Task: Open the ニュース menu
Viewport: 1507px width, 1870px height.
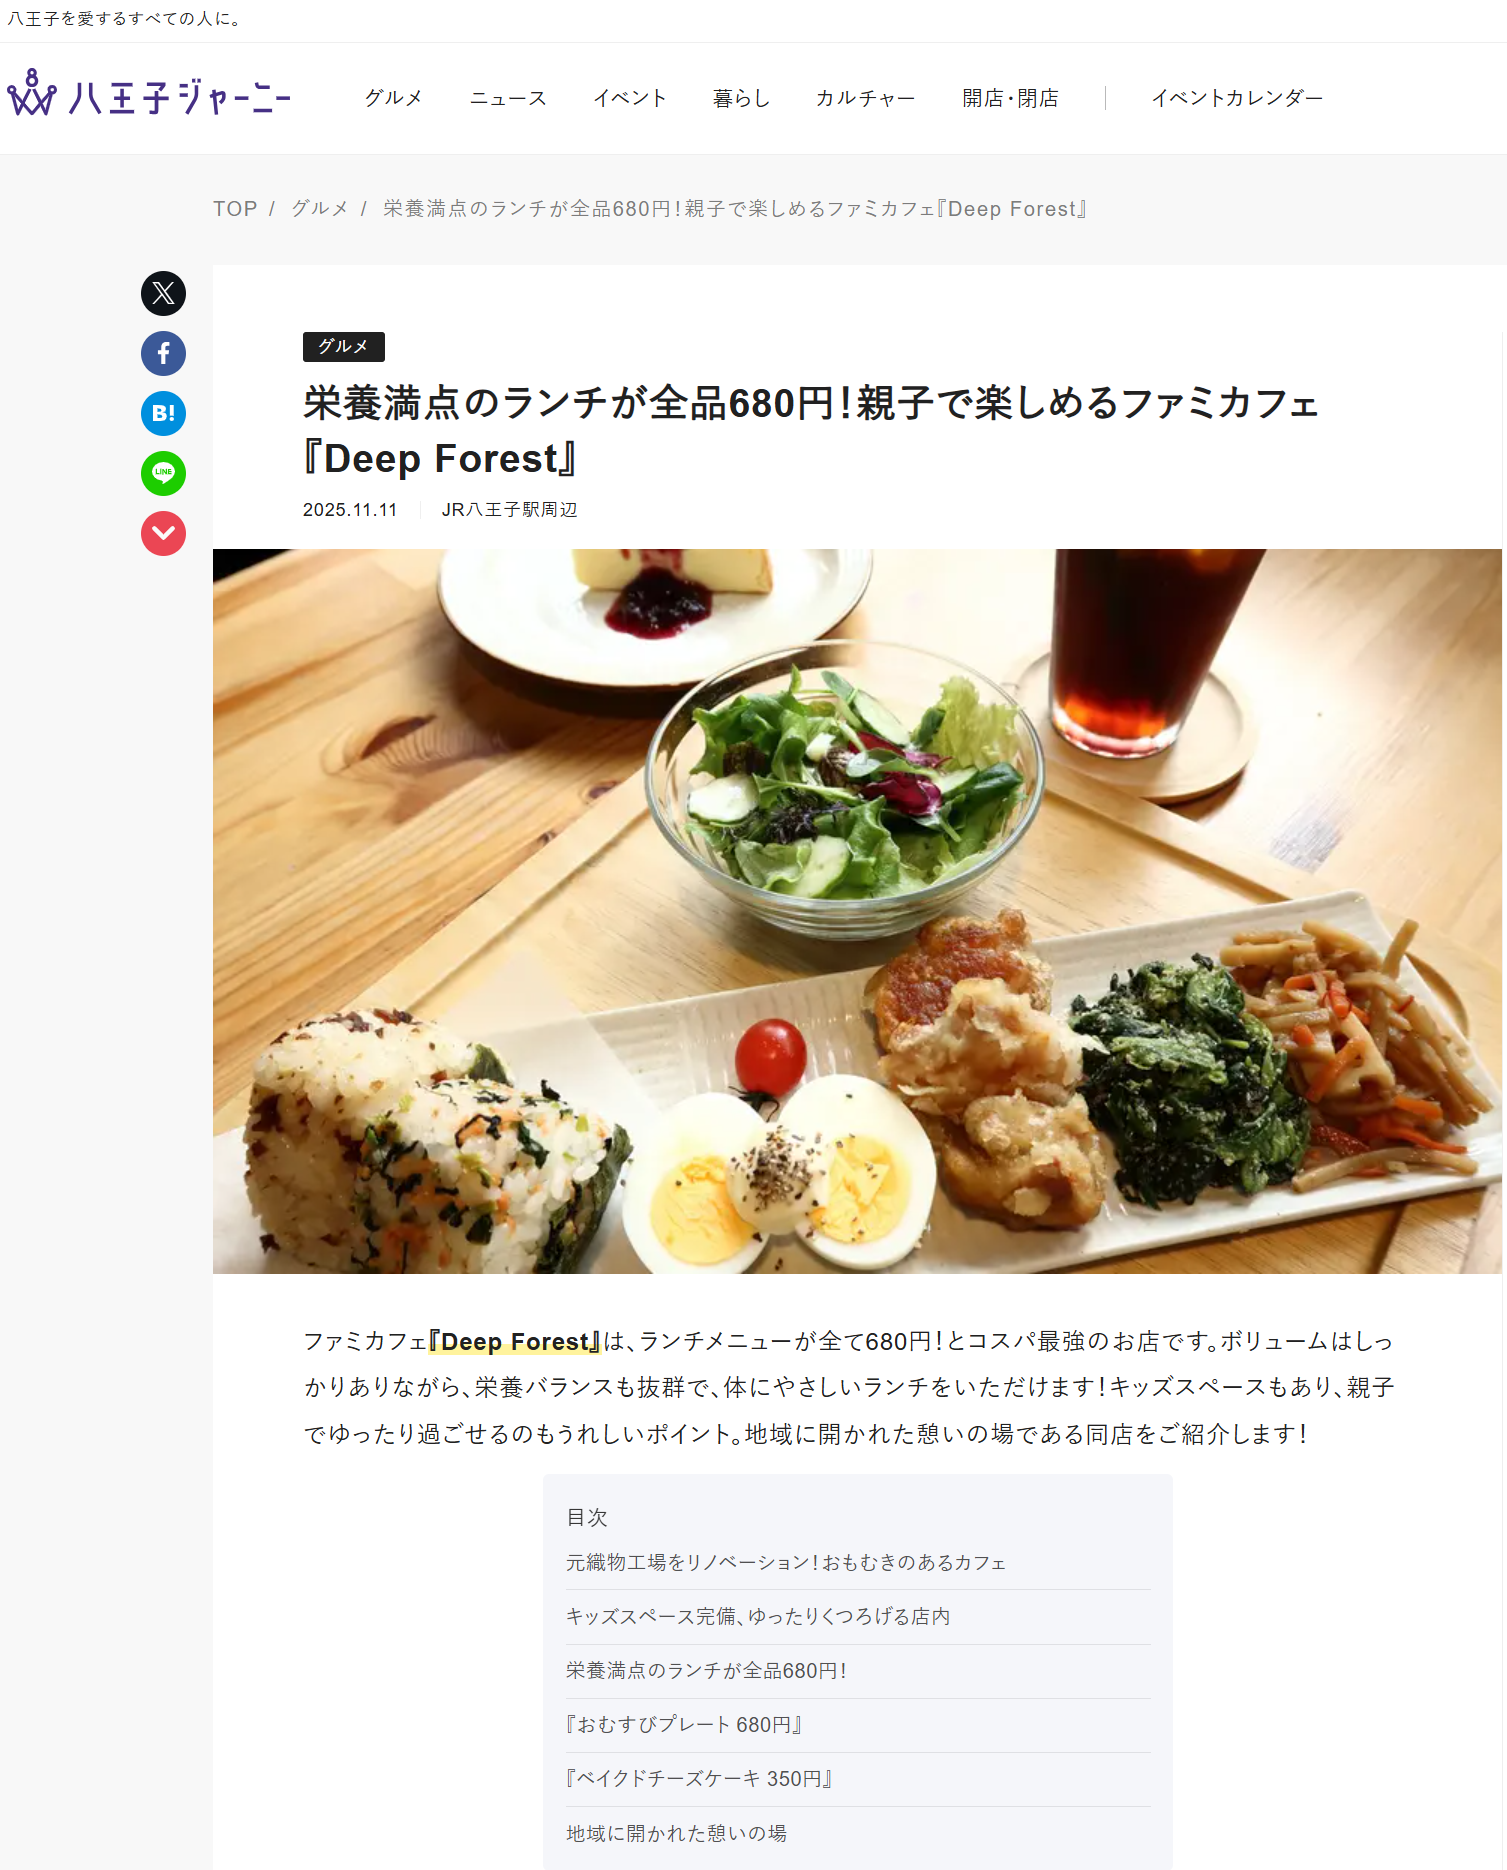Action: 508,98
